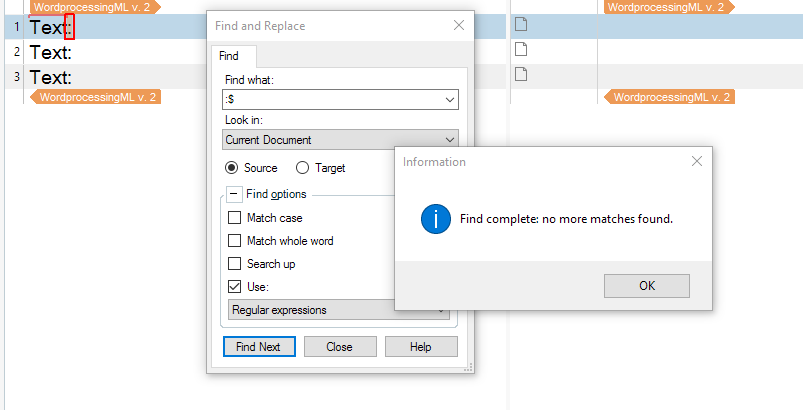Viewport: 803px width, 410px height.
Task: Click bottom-right WordprocessingML v. 2 tag
Action: (x=669, y=97)
